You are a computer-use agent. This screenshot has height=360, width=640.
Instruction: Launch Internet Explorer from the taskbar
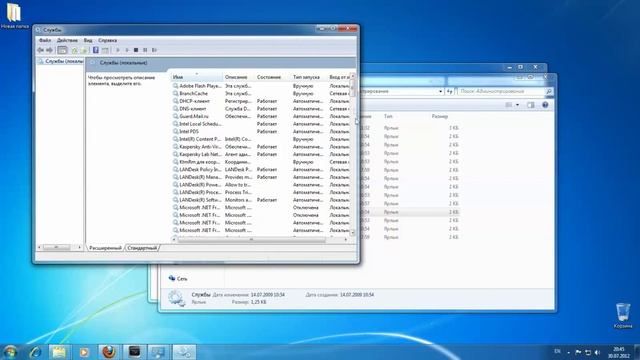[x=35, y=352]
